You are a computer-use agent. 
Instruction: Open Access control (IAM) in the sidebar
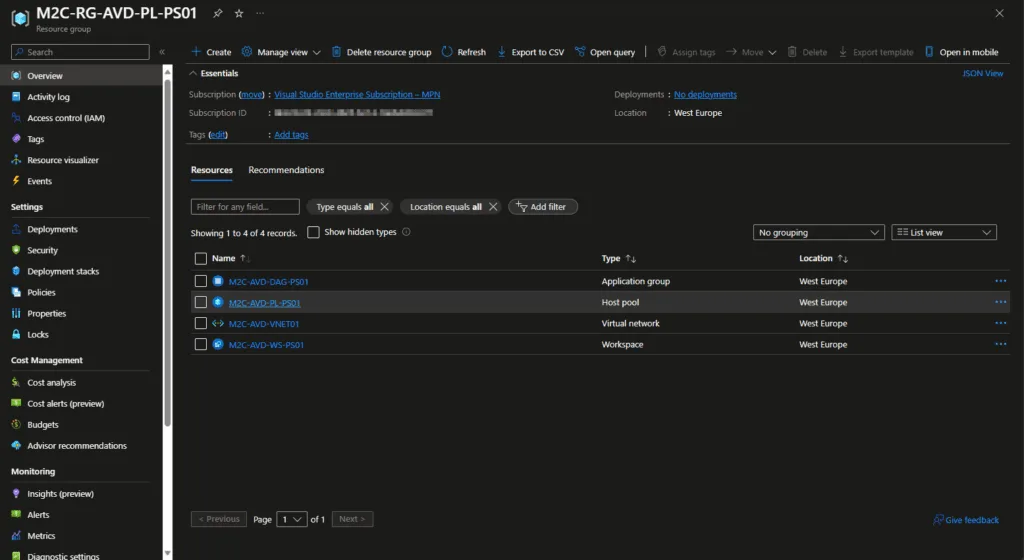(65, 118)
